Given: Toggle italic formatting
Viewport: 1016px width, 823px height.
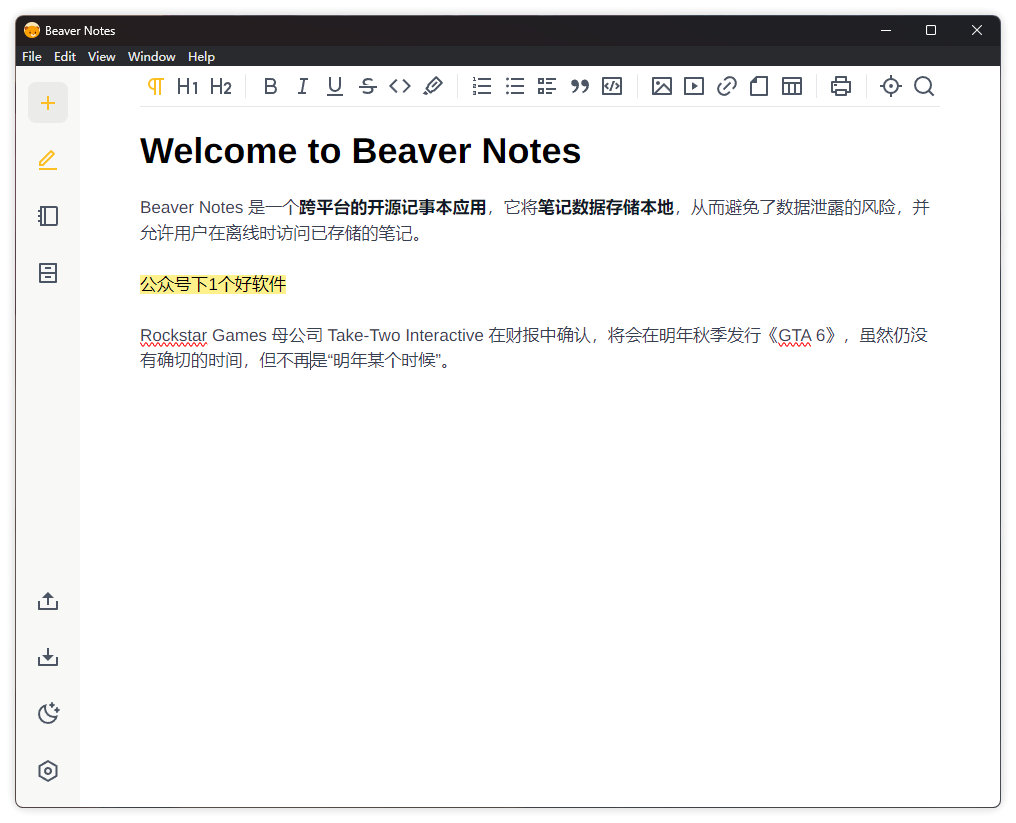Looking at the screenshot, I should coord(302,86).
